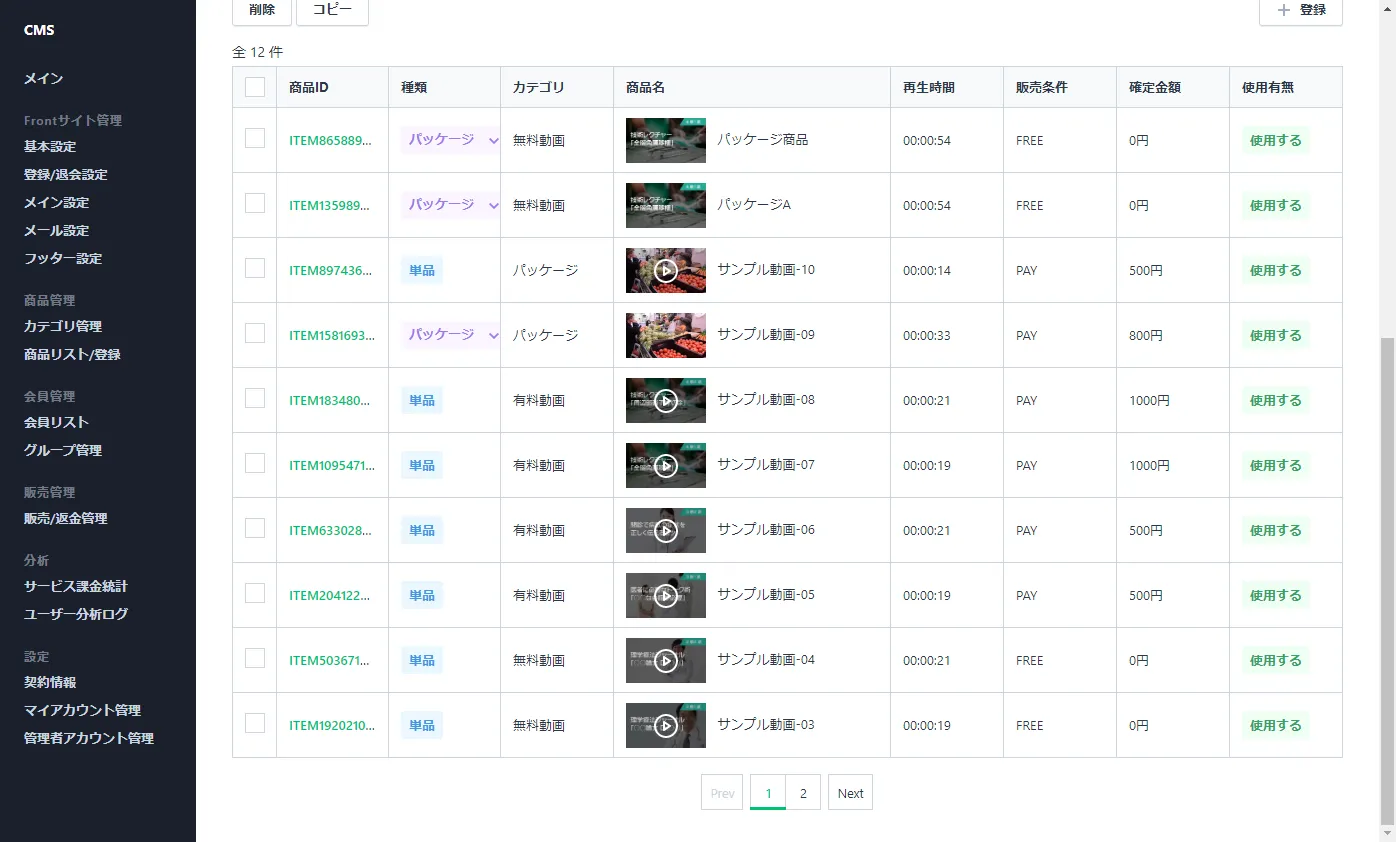
Task: Click the 単品 badge for サンプル動画-07
Action: [x=422, y=465]
